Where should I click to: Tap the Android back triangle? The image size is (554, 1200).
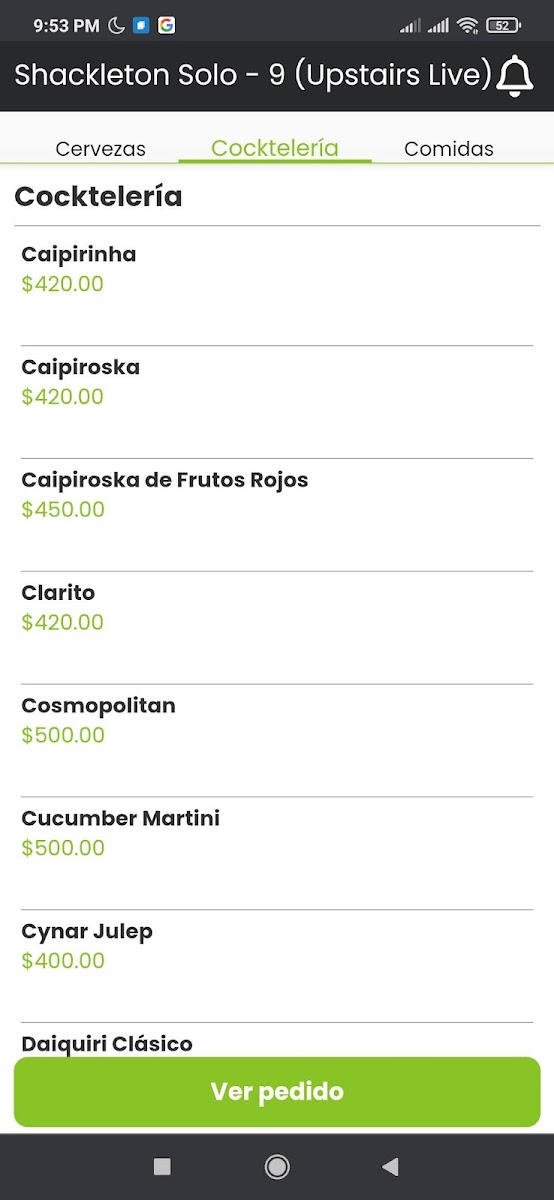coord(391,1166)
